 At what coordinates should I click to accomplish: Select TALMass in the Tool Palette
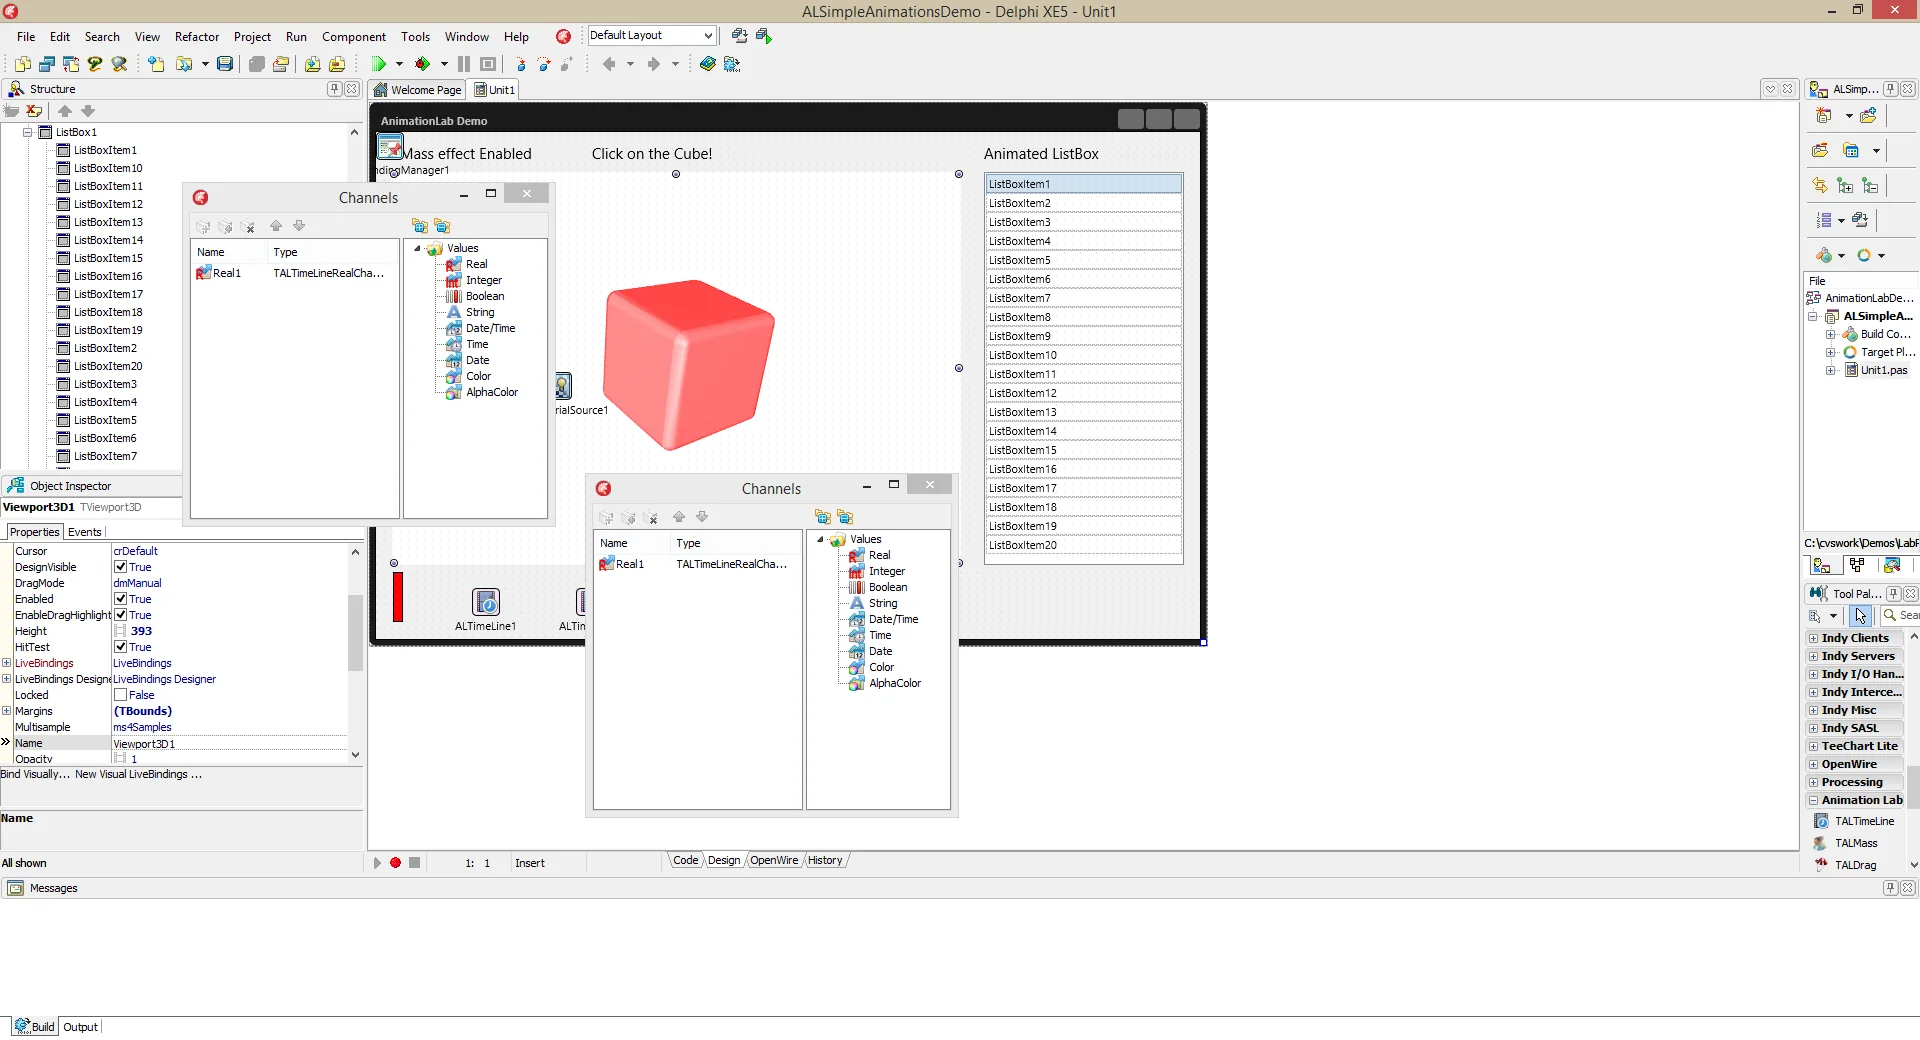[x=1856, y=843]
